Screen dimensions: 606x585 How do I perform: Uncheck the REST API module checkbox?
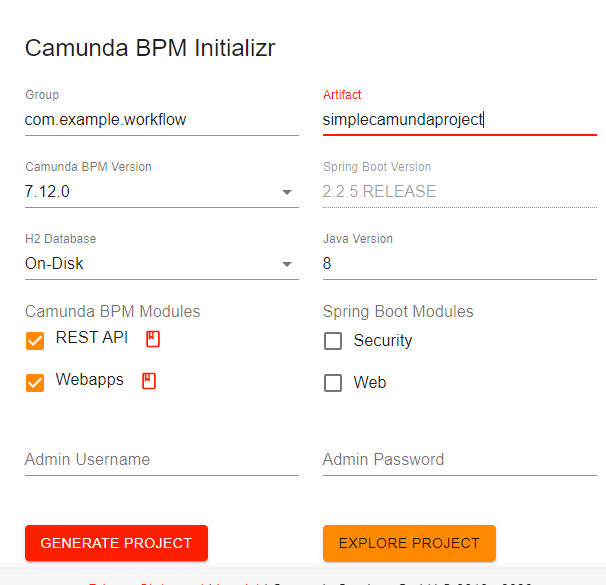pyautogui.click(x=35, y=341)
